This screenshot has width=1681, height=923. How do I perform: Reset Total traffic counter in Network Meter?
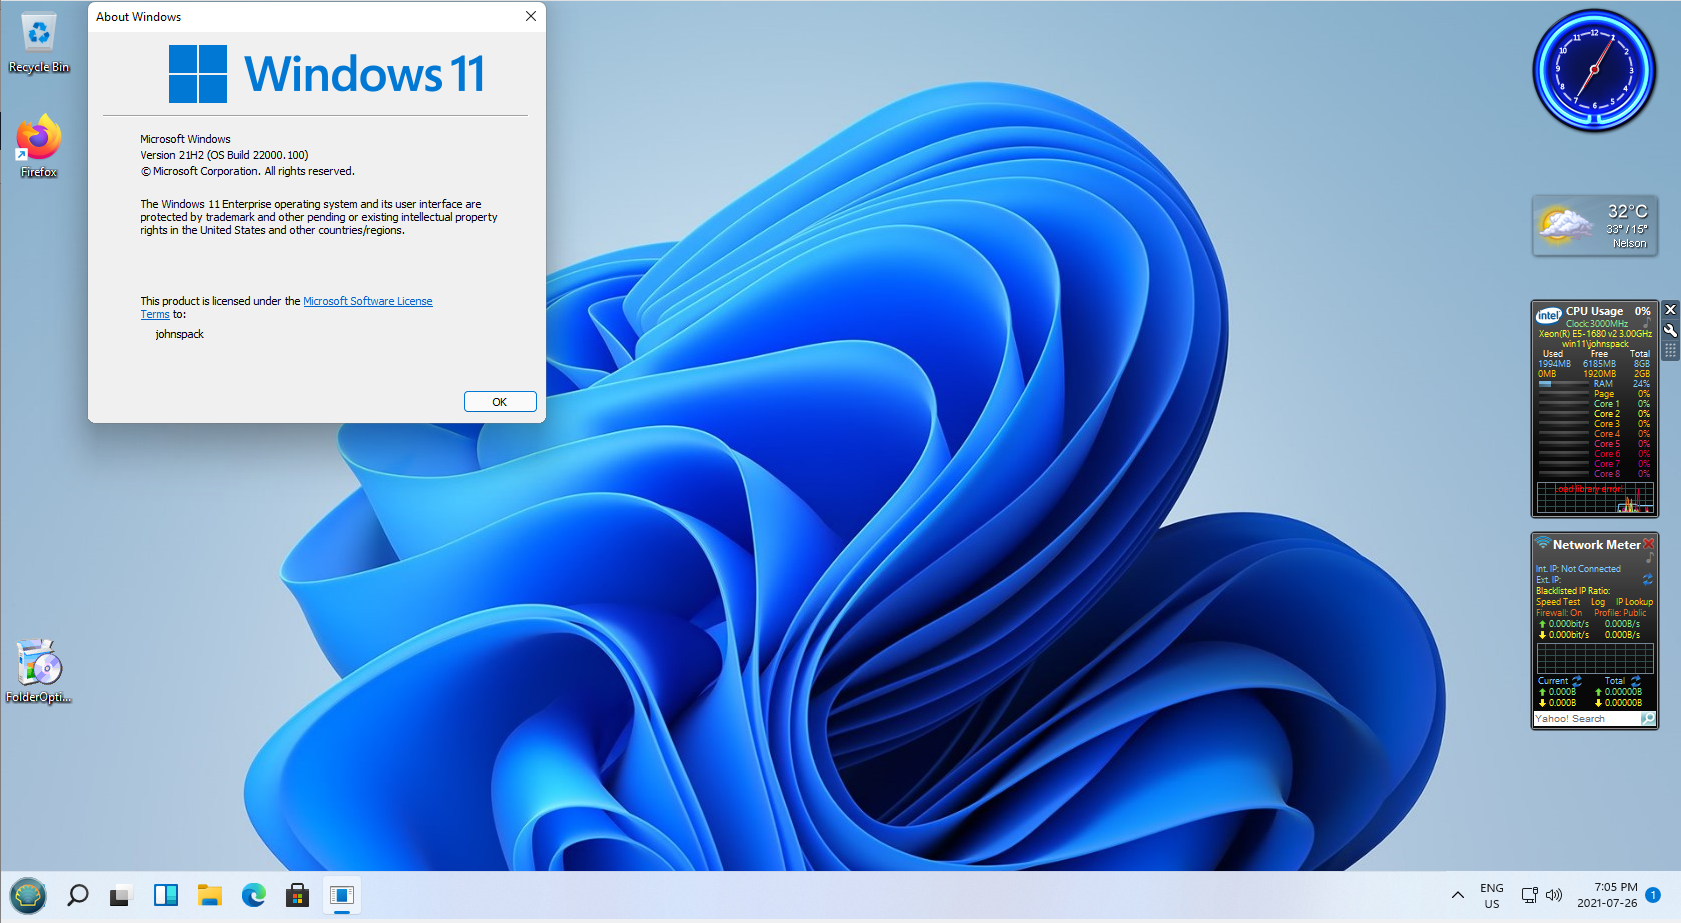[1636, 680]
